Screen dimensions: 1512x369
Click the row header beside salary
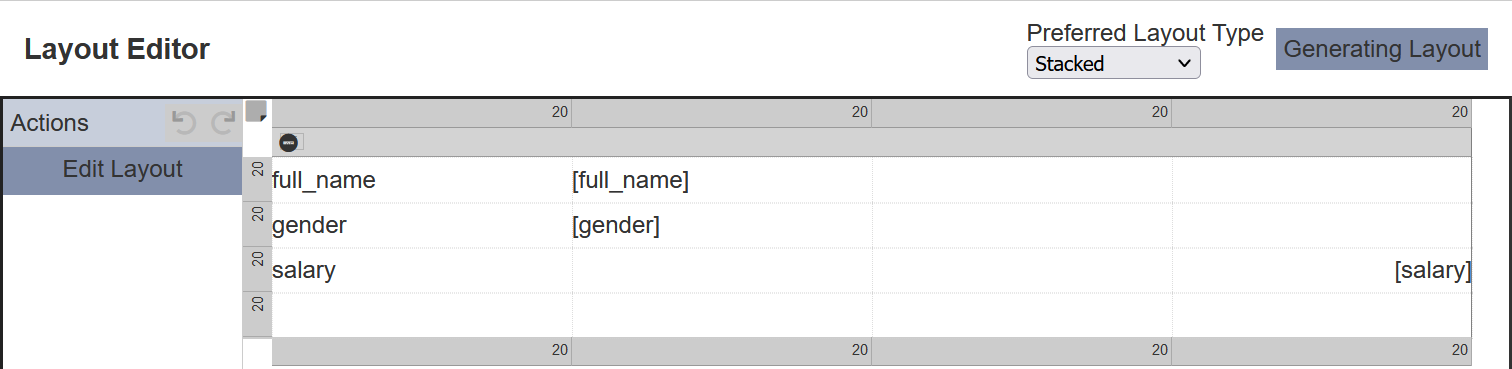tap(257, 270)
